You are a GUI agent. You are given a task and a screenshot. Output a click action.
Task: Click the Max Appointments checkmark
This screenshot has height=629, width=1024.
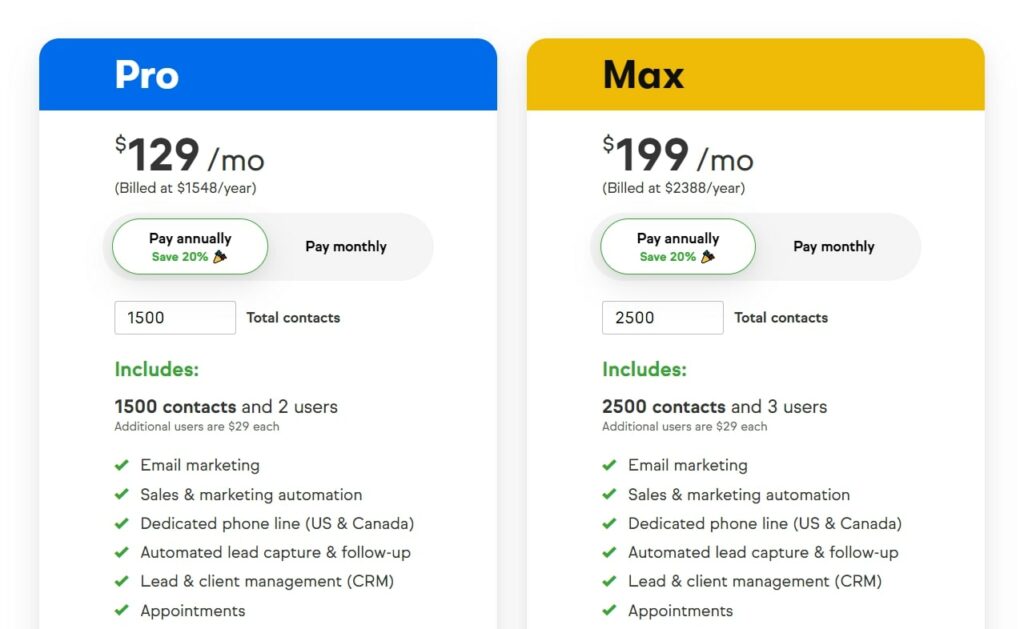[609, 611]
